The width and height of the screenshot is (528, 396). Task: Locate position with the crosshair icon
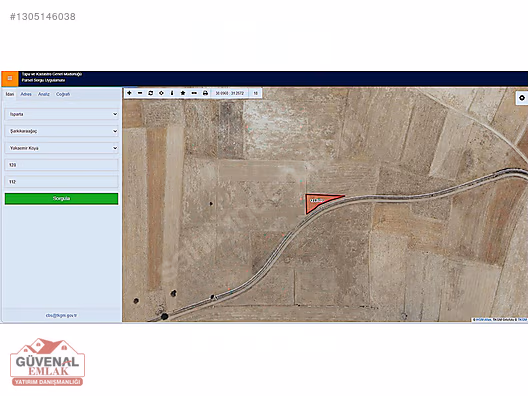click(x=161, y=93)
